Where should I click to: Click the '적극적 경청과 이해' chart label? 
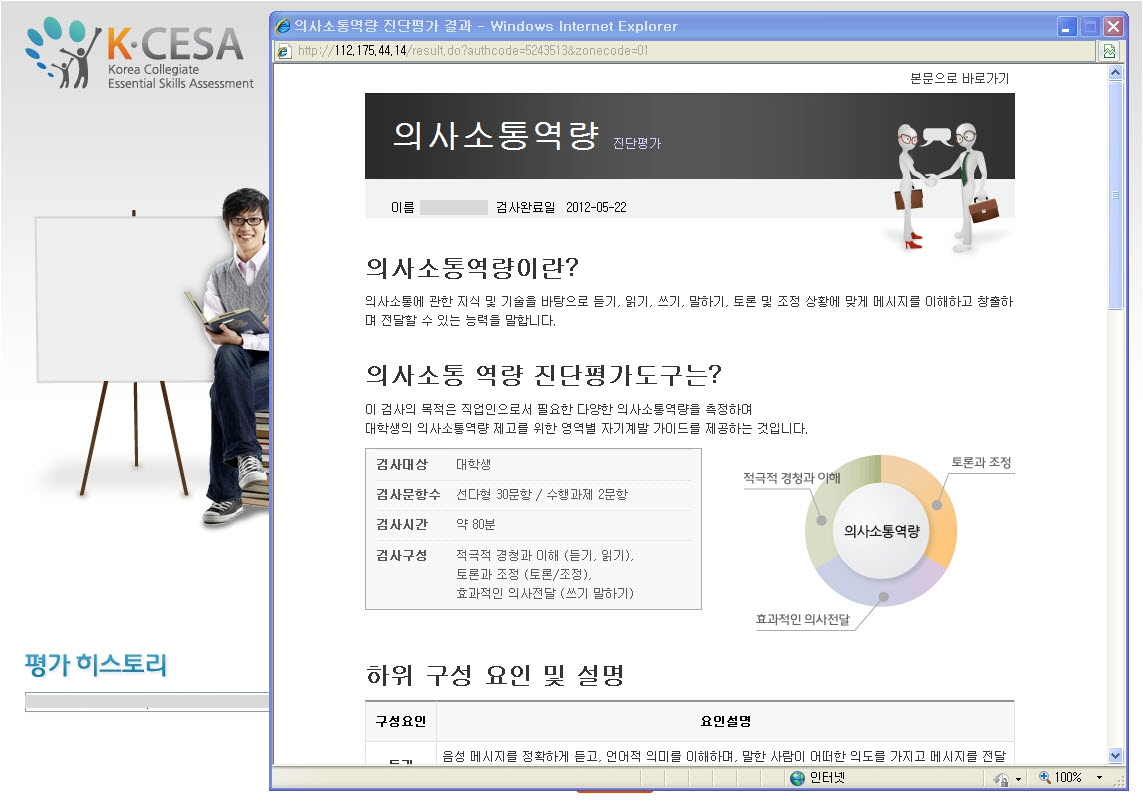792,478
